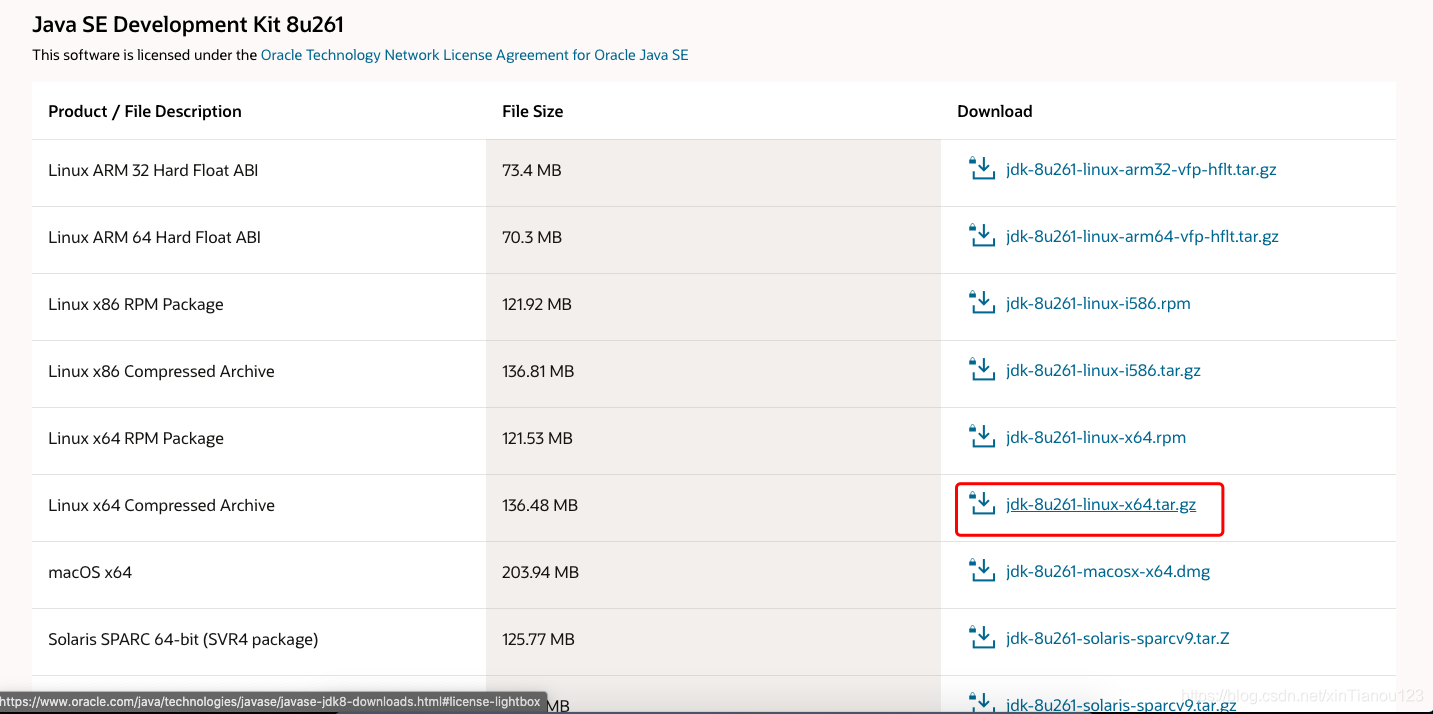Download jdk-8u261-linux-x64.tar.gz
This screenshot has width=1433, height=714.
tap(1101, 505)
